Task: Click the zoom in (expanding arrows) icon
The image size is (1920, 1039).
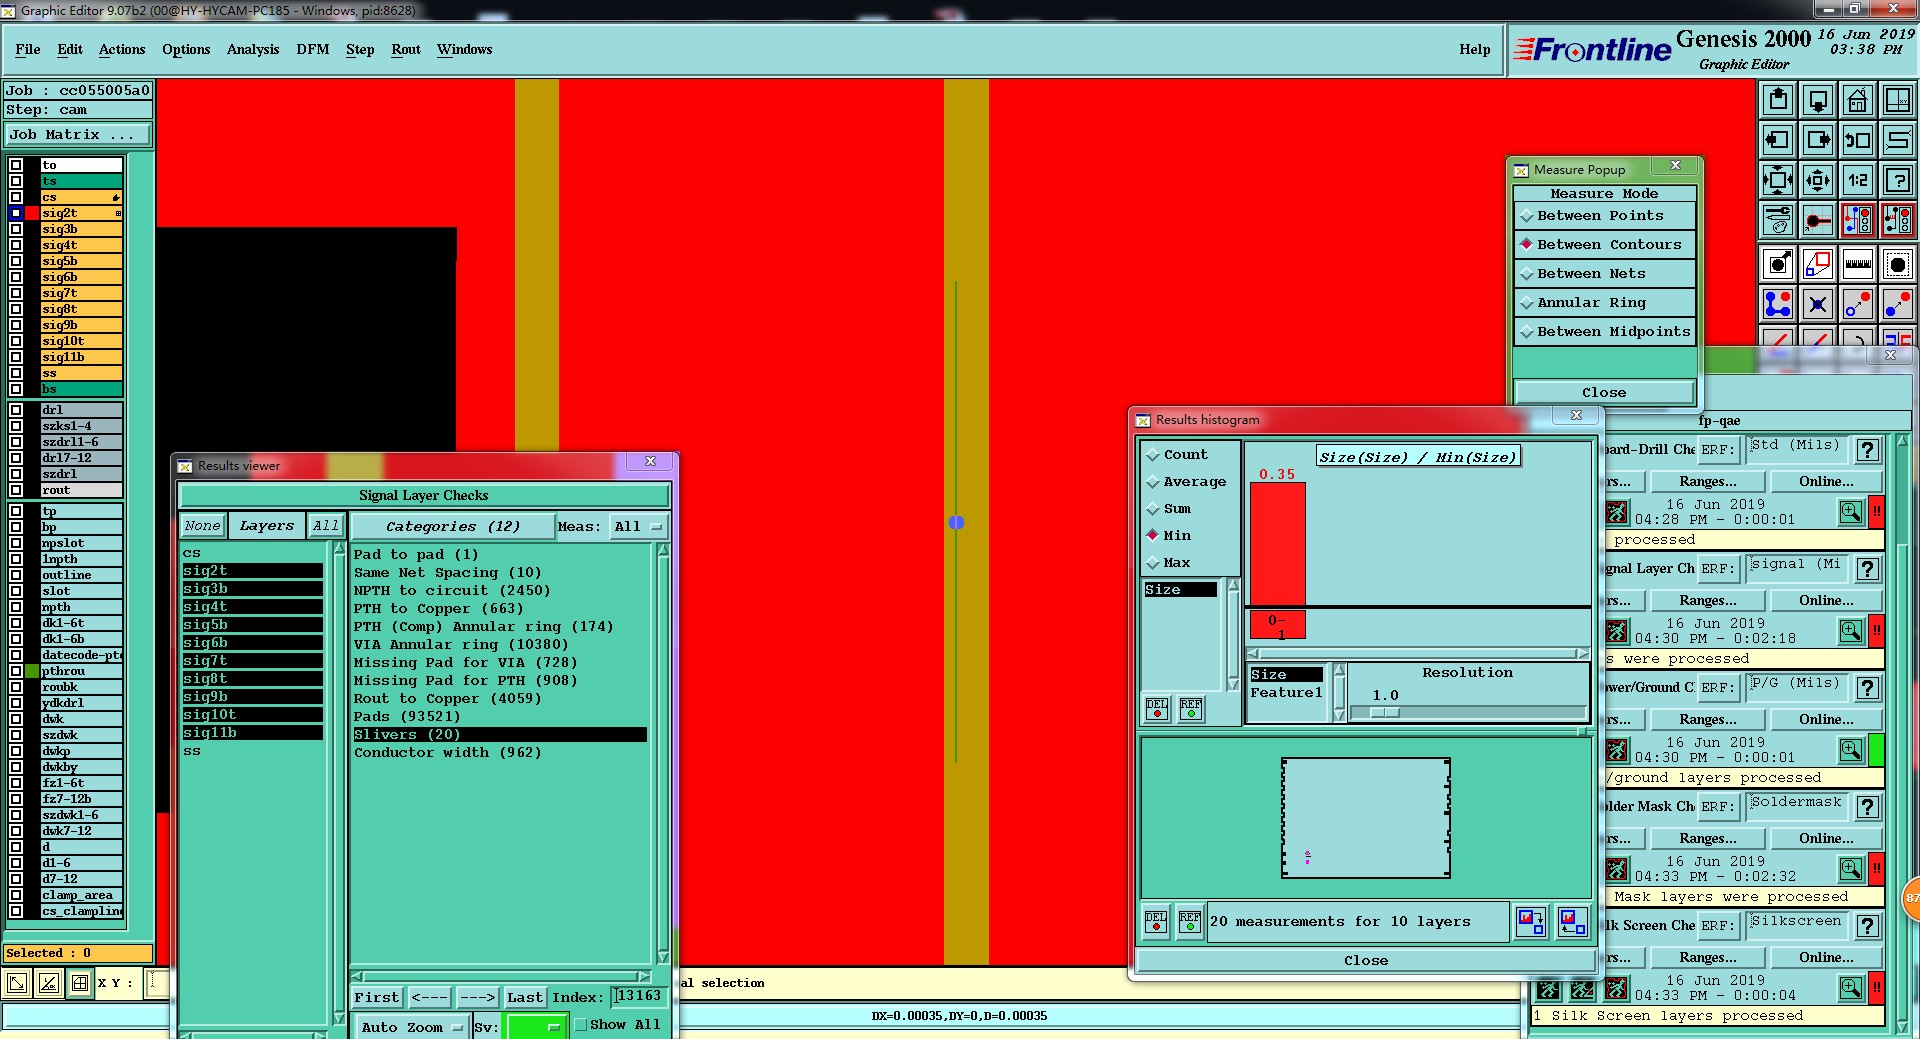Action: (x=1778, y=180)
